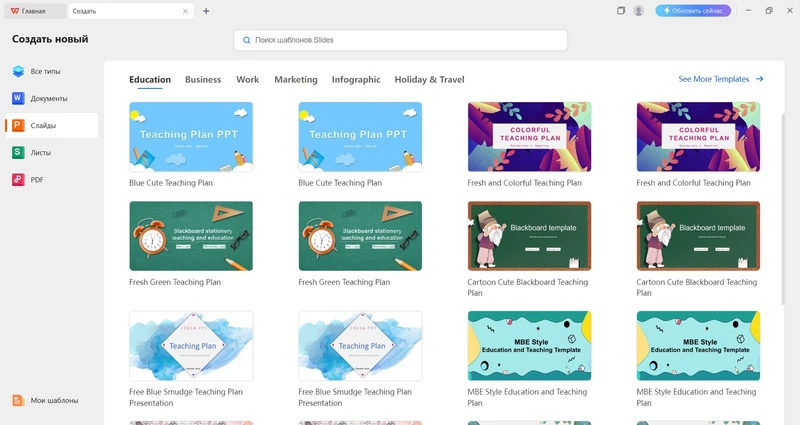Focus the Slides template search field
Image resolution: width=800 pixels, height=425 pixels.
[401, 40]
